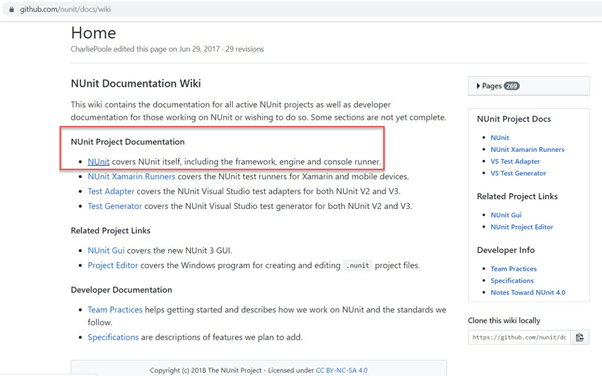Click the NUnit Documentation Wiki heading

point(136,83)
